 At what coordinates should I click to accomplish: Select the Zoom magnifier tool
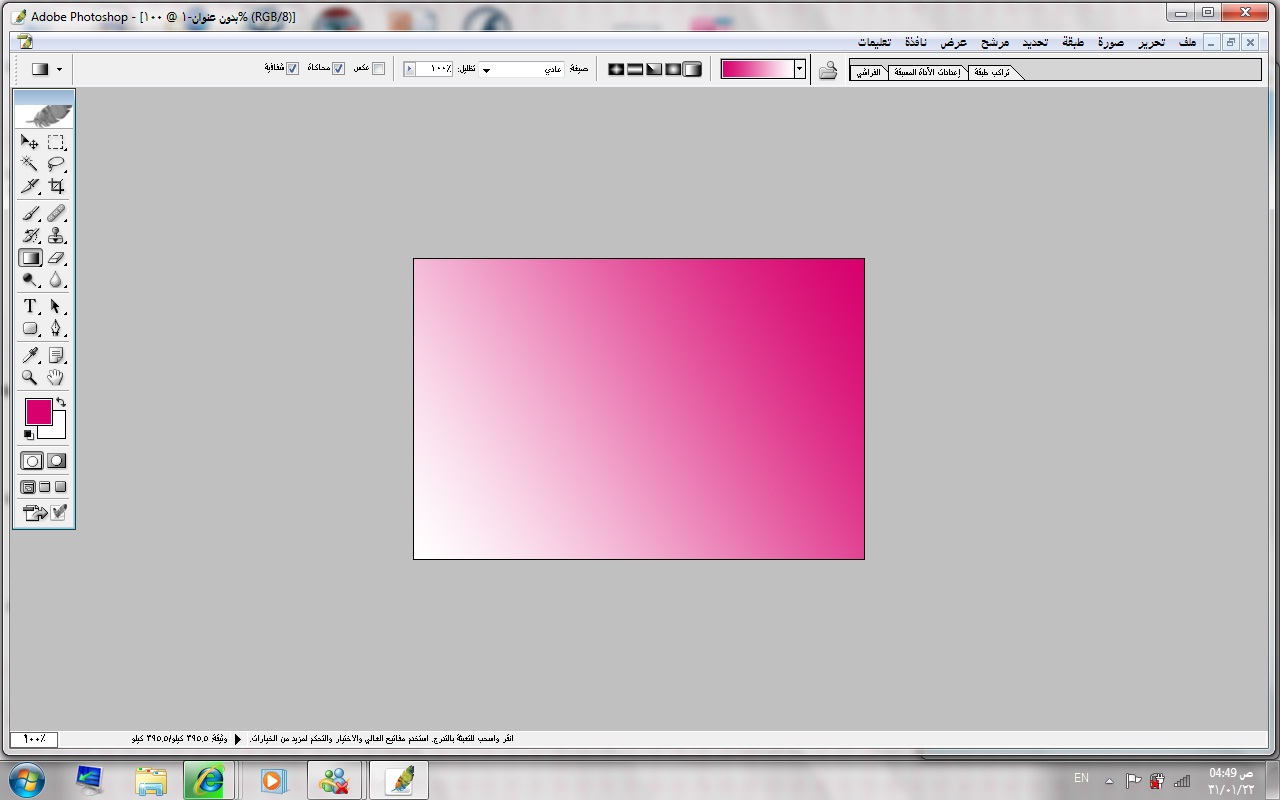pos(30,378)
